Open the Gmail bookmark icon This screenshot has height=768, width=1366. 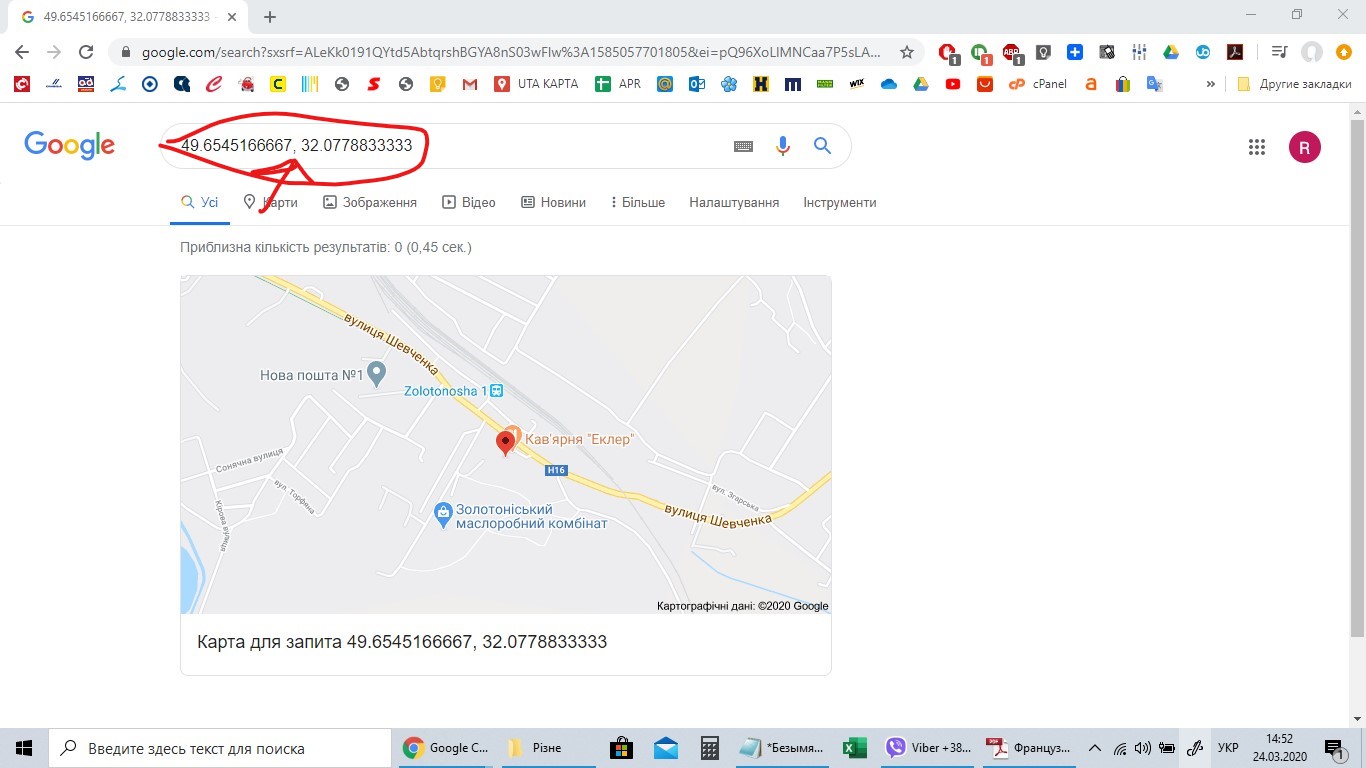(x=470, y=84)
